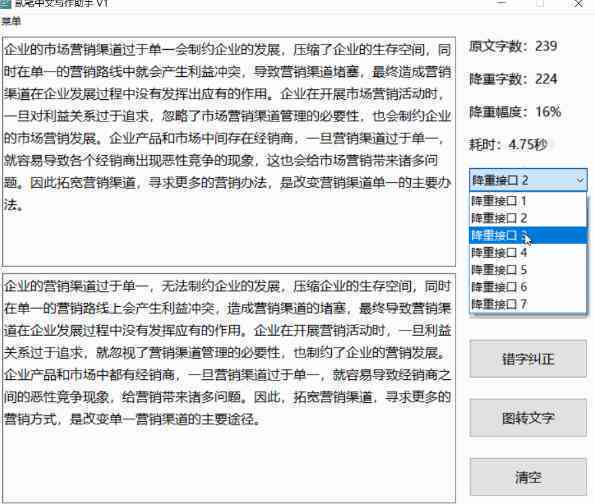Choose 降重接口 2 list option
The height and width of the screenshot is (504, 595).
pyautogui.click(x=528, y=218)
